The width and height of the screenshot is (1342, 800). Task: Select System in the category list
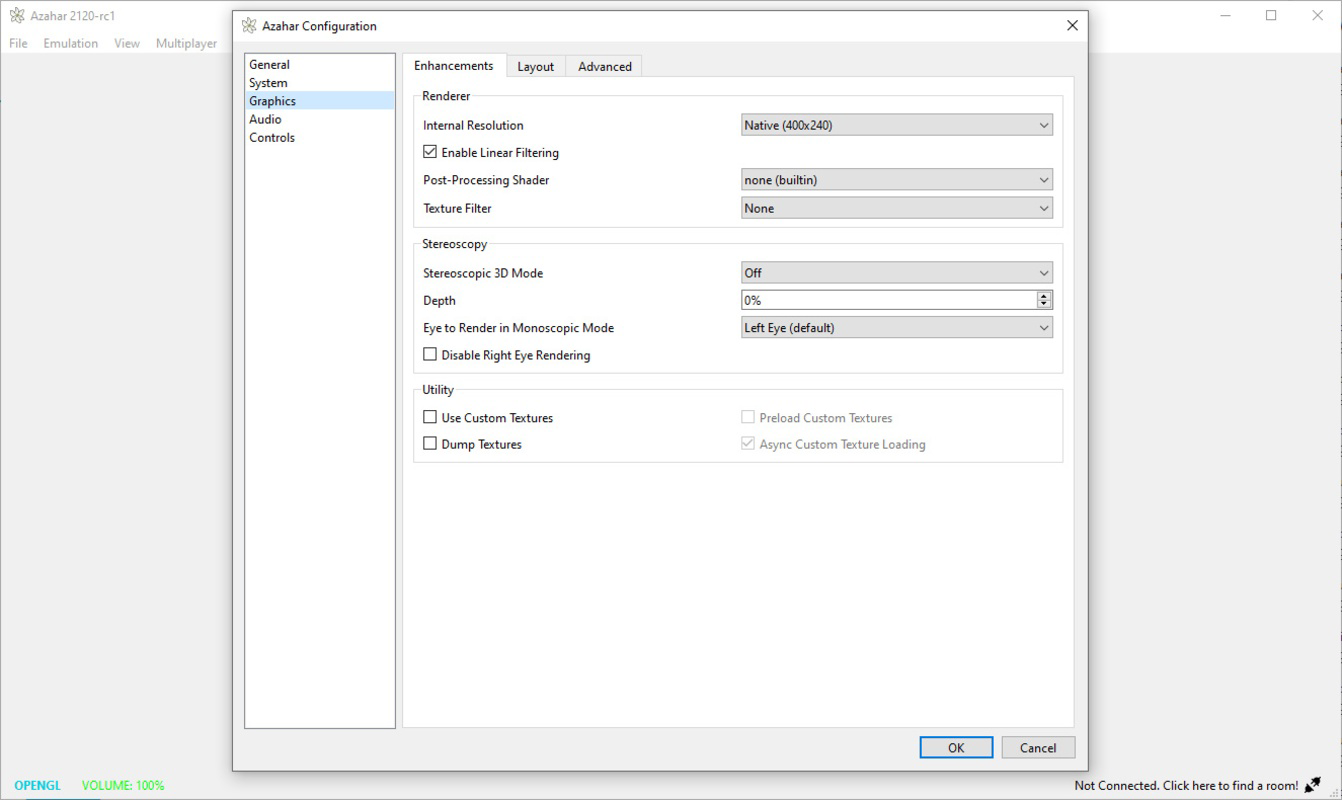(319, 83)
